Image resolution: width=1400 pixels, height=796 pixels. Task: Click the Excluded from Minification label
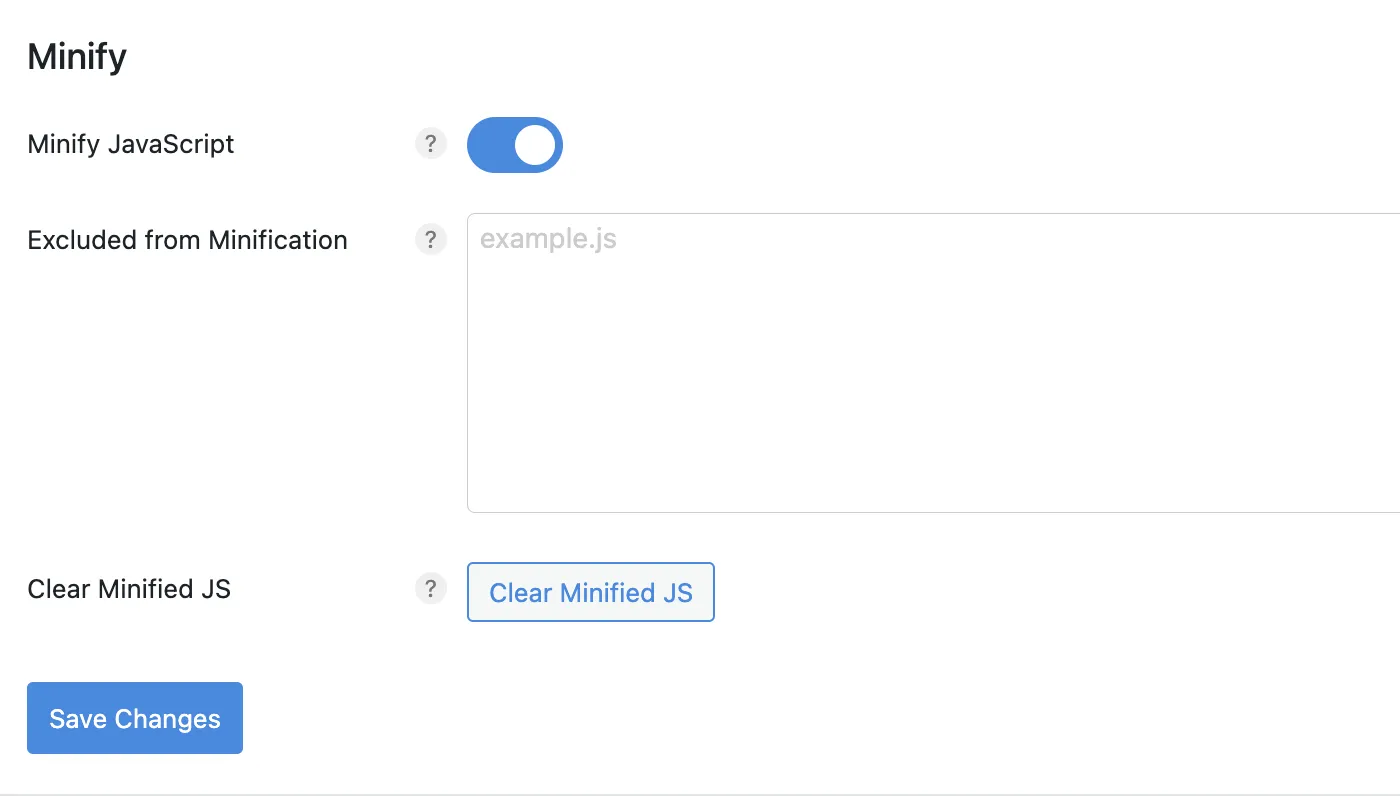[x=188, y=240]
